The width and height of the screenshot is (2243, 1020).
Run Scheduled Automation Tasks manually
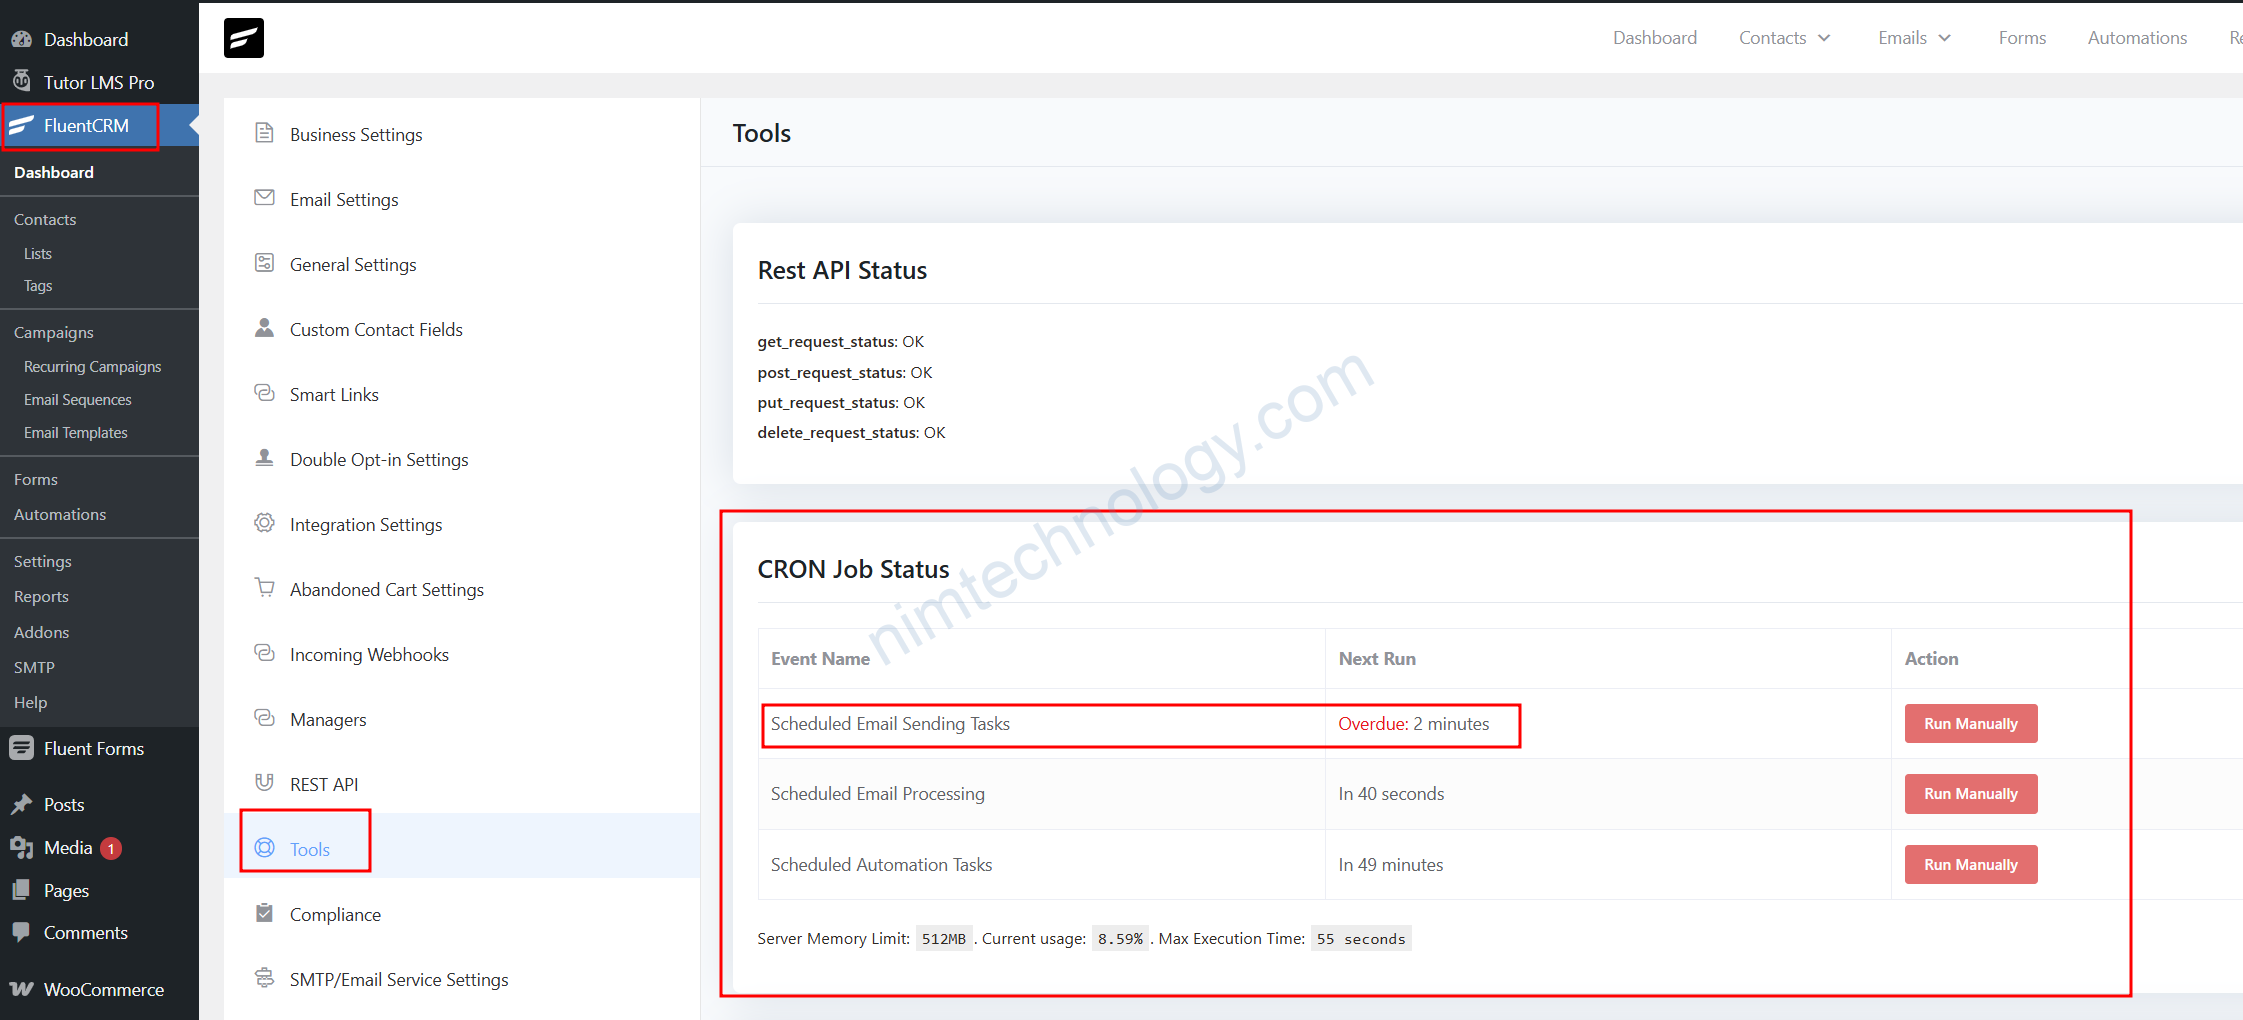pos(1970,865)
